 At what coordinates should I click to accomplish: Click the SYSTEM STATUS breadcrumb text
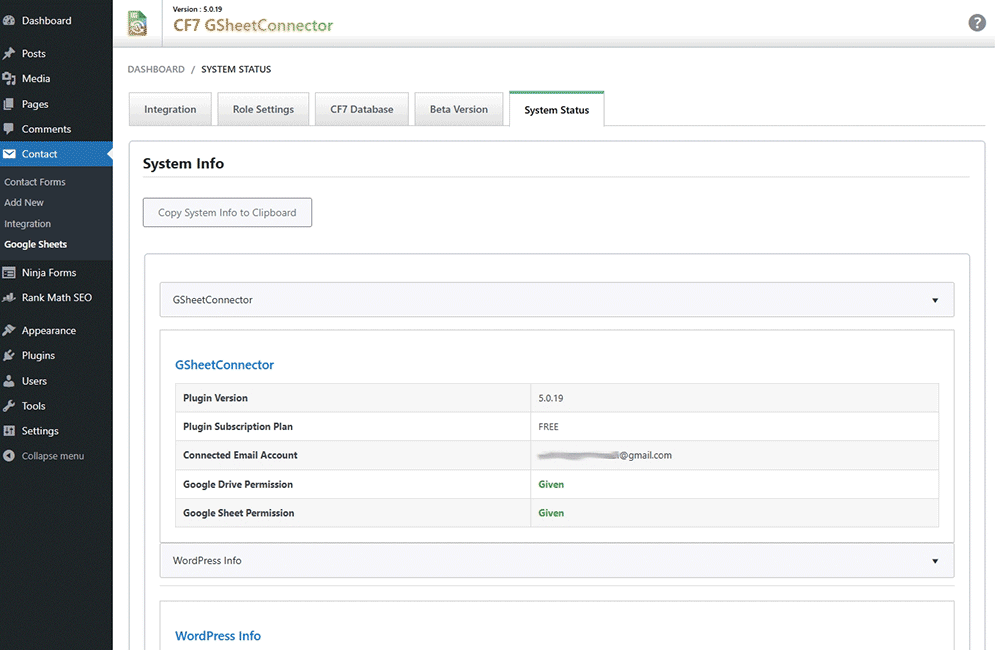point(236,69)
